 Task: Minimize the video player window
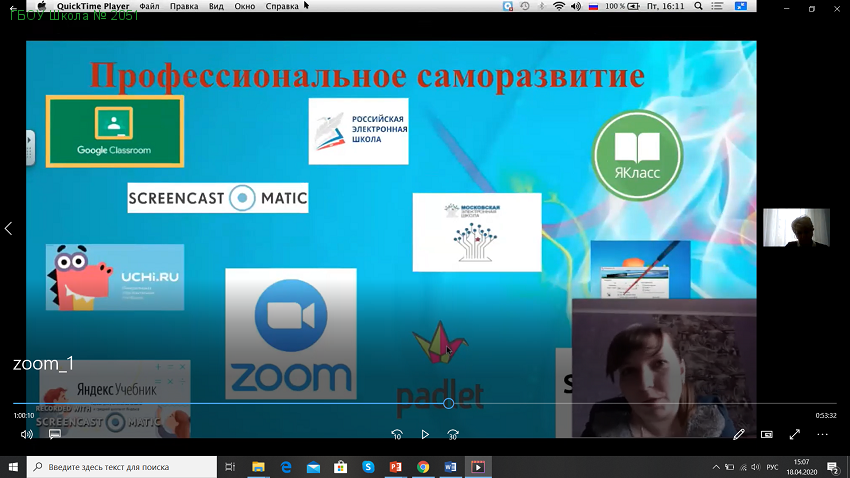787,9
